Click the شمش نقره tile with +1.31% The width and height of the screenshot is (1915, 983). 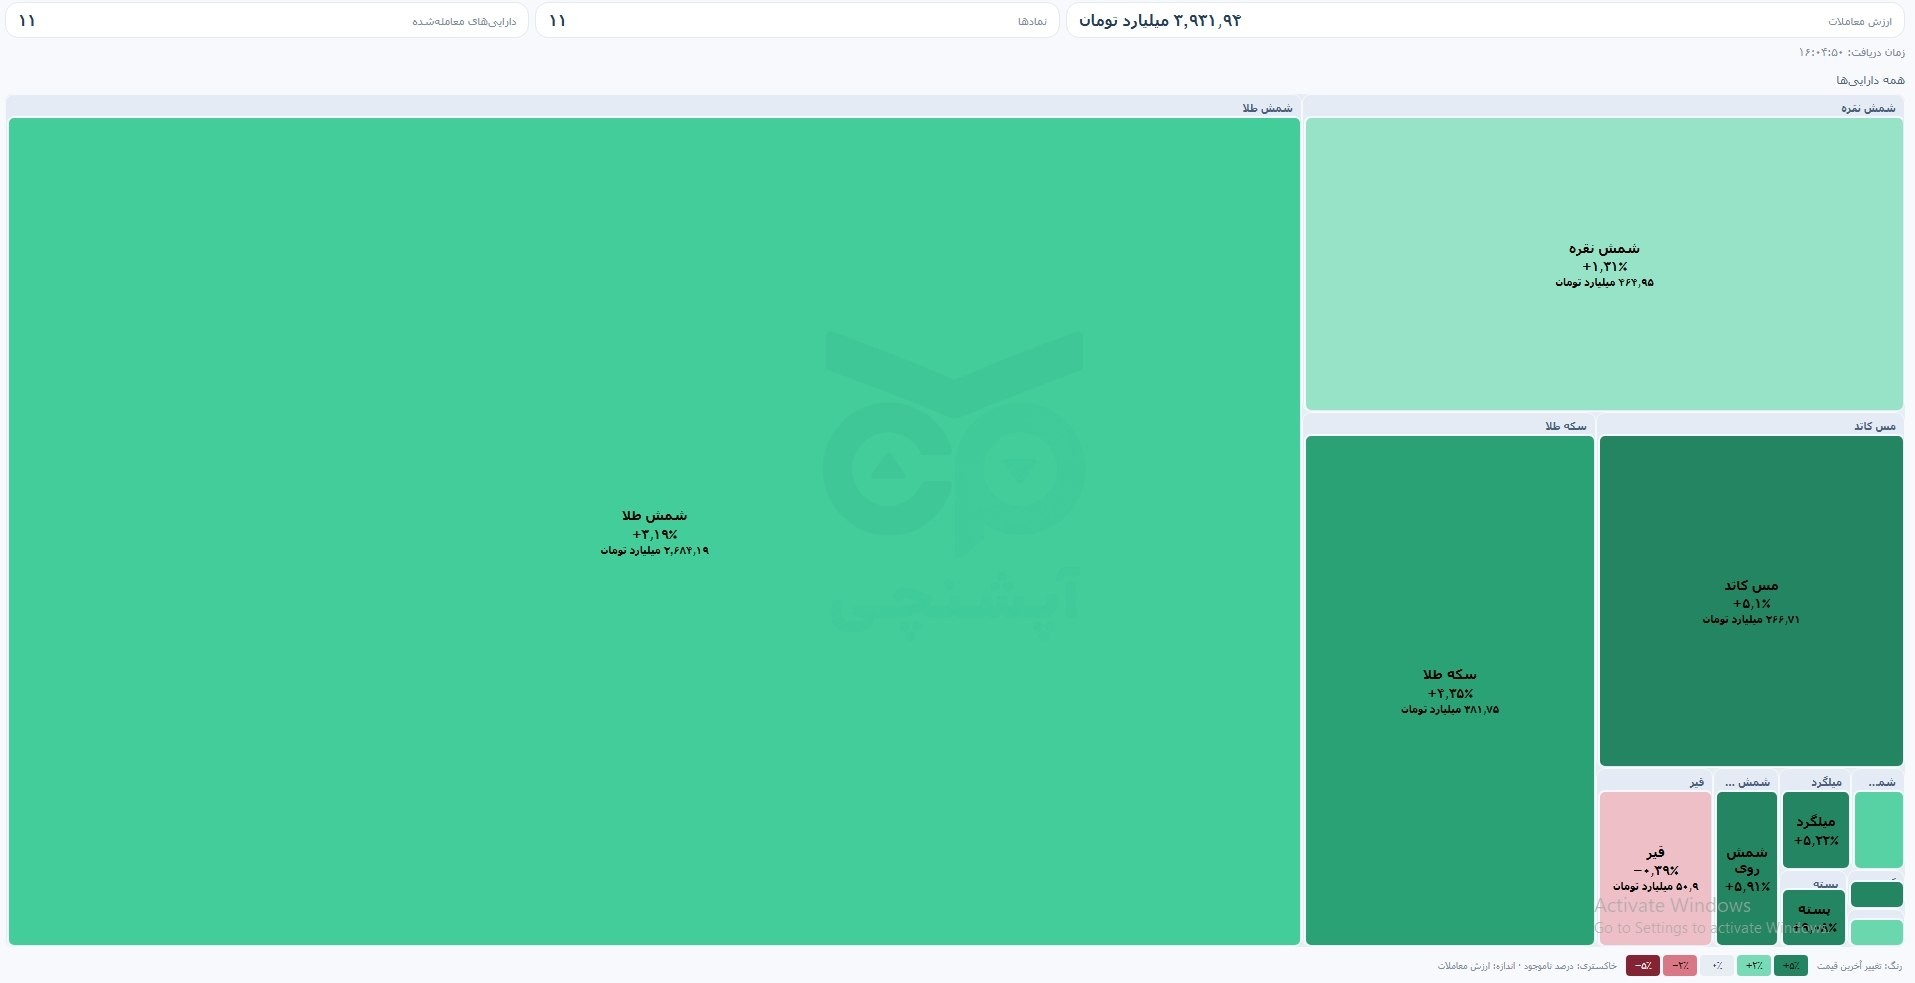coord(1604,264)
